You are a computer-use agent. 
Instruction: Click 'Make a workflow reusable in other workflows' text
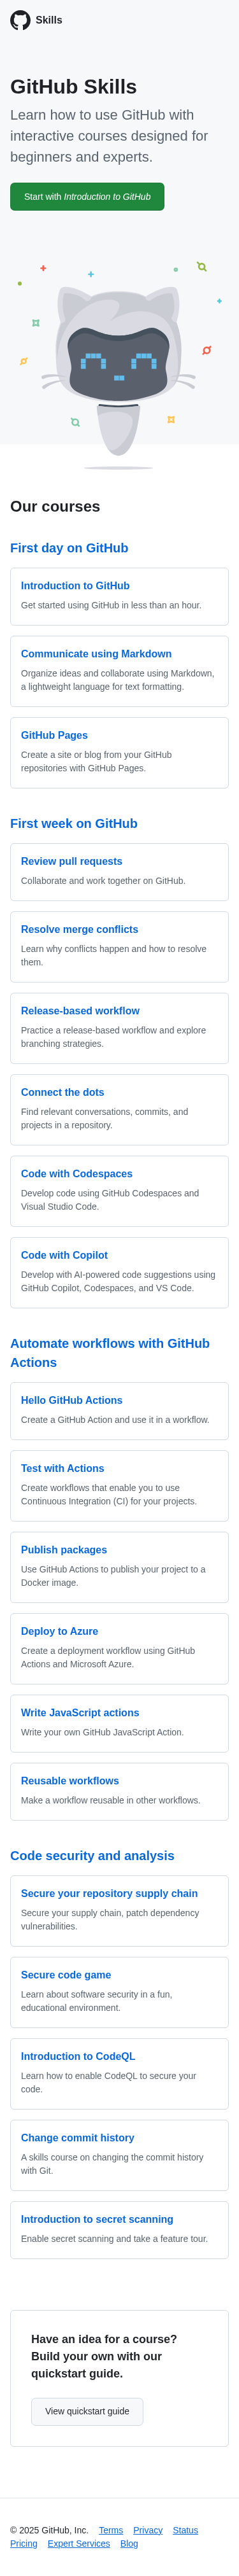click(111, 1800)
